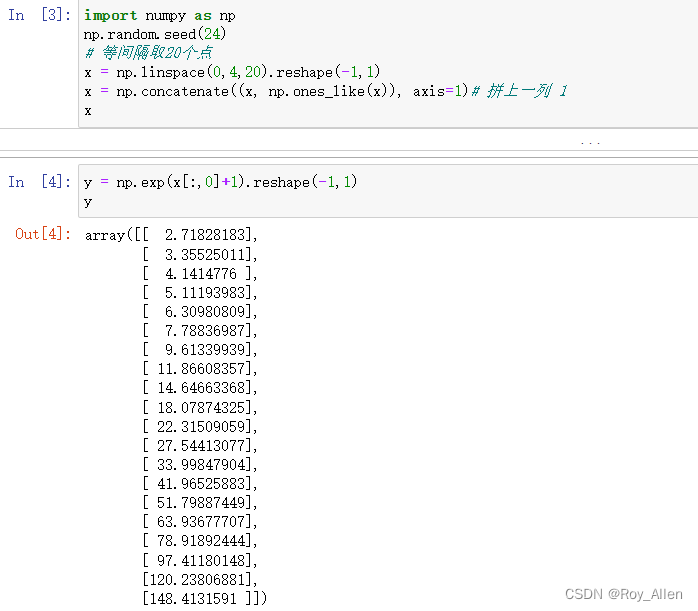Click output value 14.64663368
Screen dimensions: 698x611
point(201,388)
